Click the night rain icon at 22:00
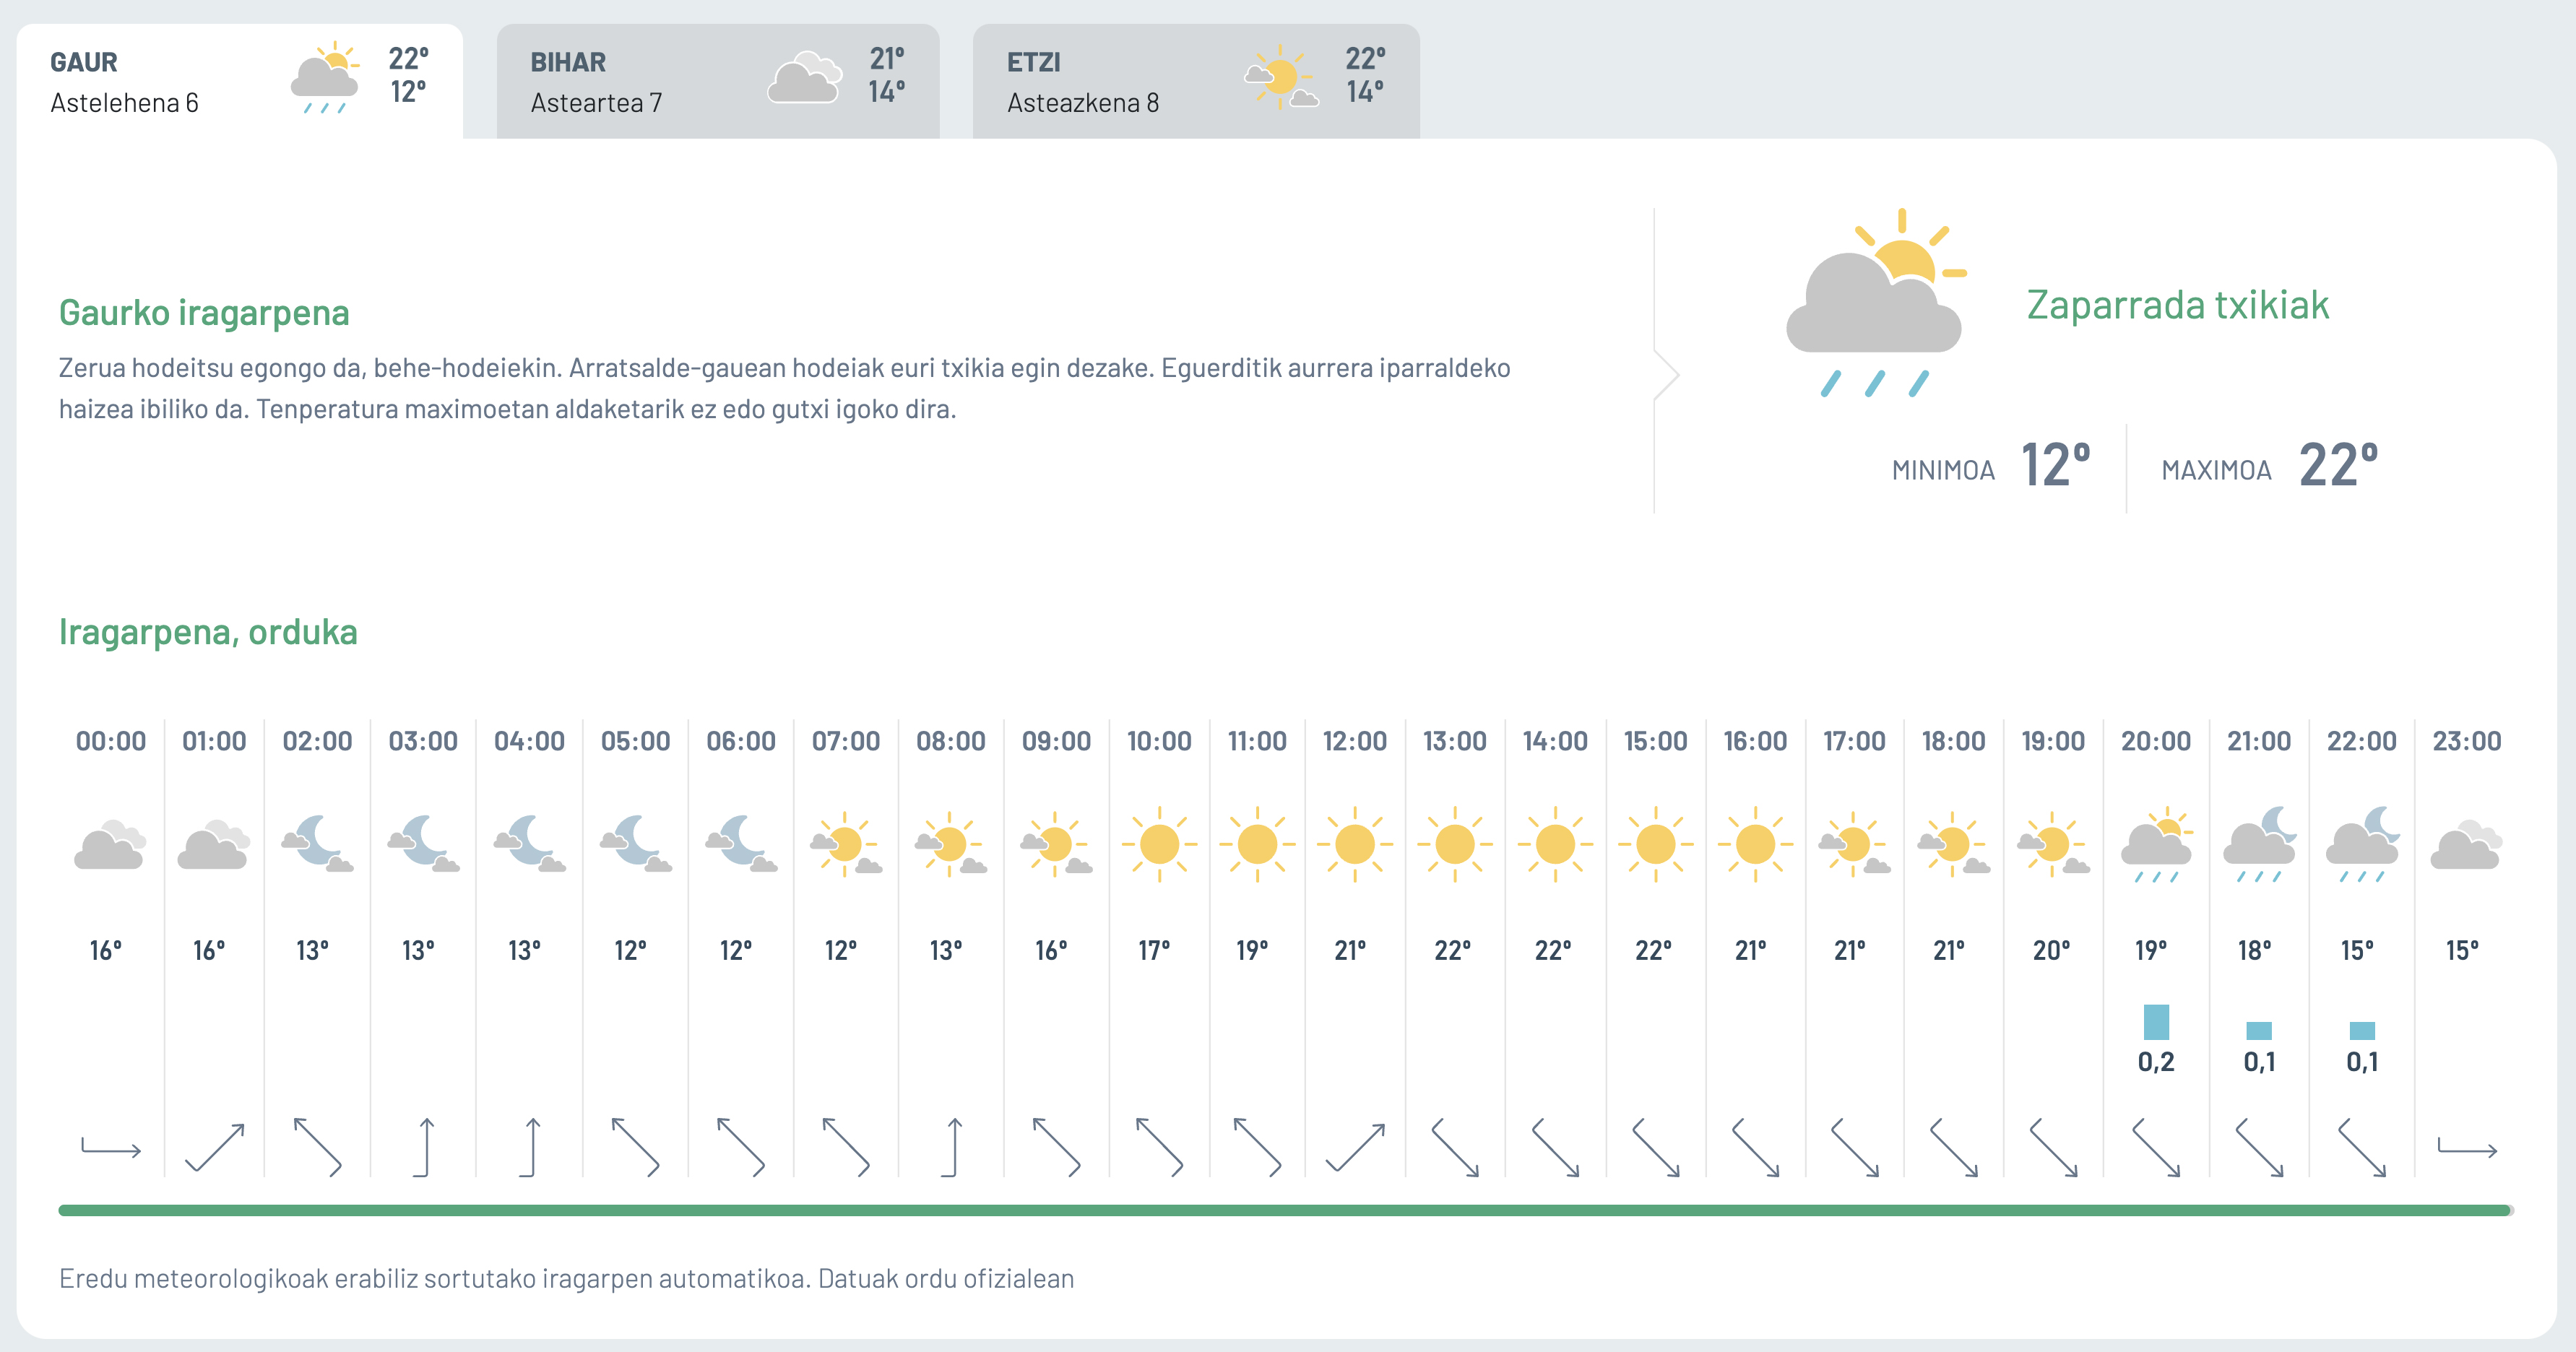Viewport: 2576px width, 1352px height. coord(2362,844)
